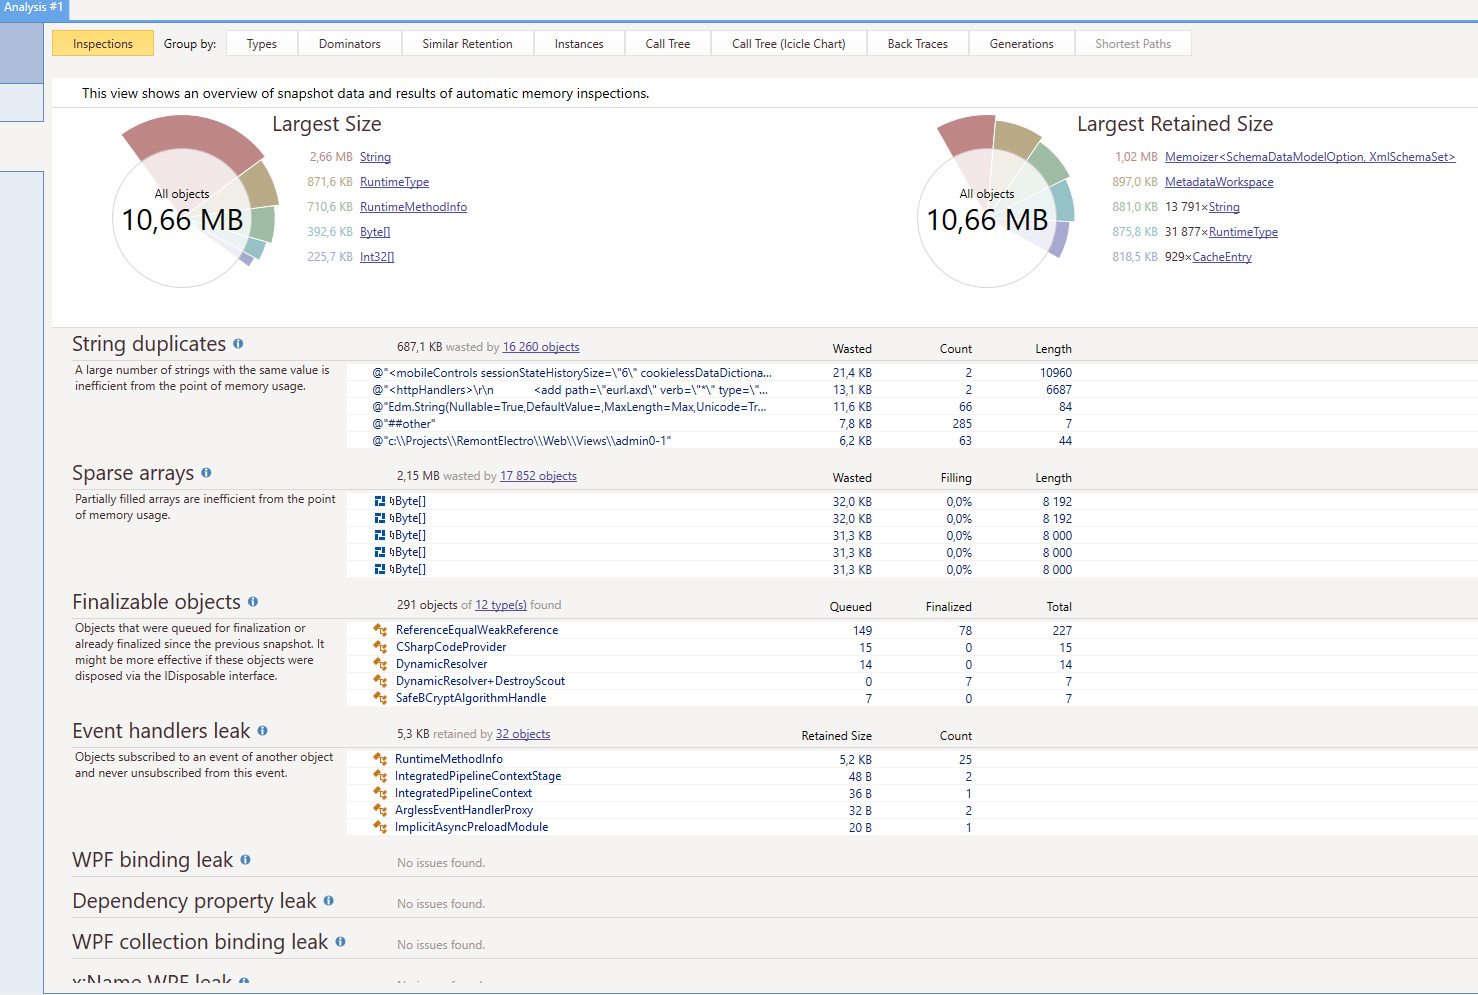Screen dimensions: 1478x995
Task: Open the WPF binding leak info icon
Action: click(x=245, y=859)
